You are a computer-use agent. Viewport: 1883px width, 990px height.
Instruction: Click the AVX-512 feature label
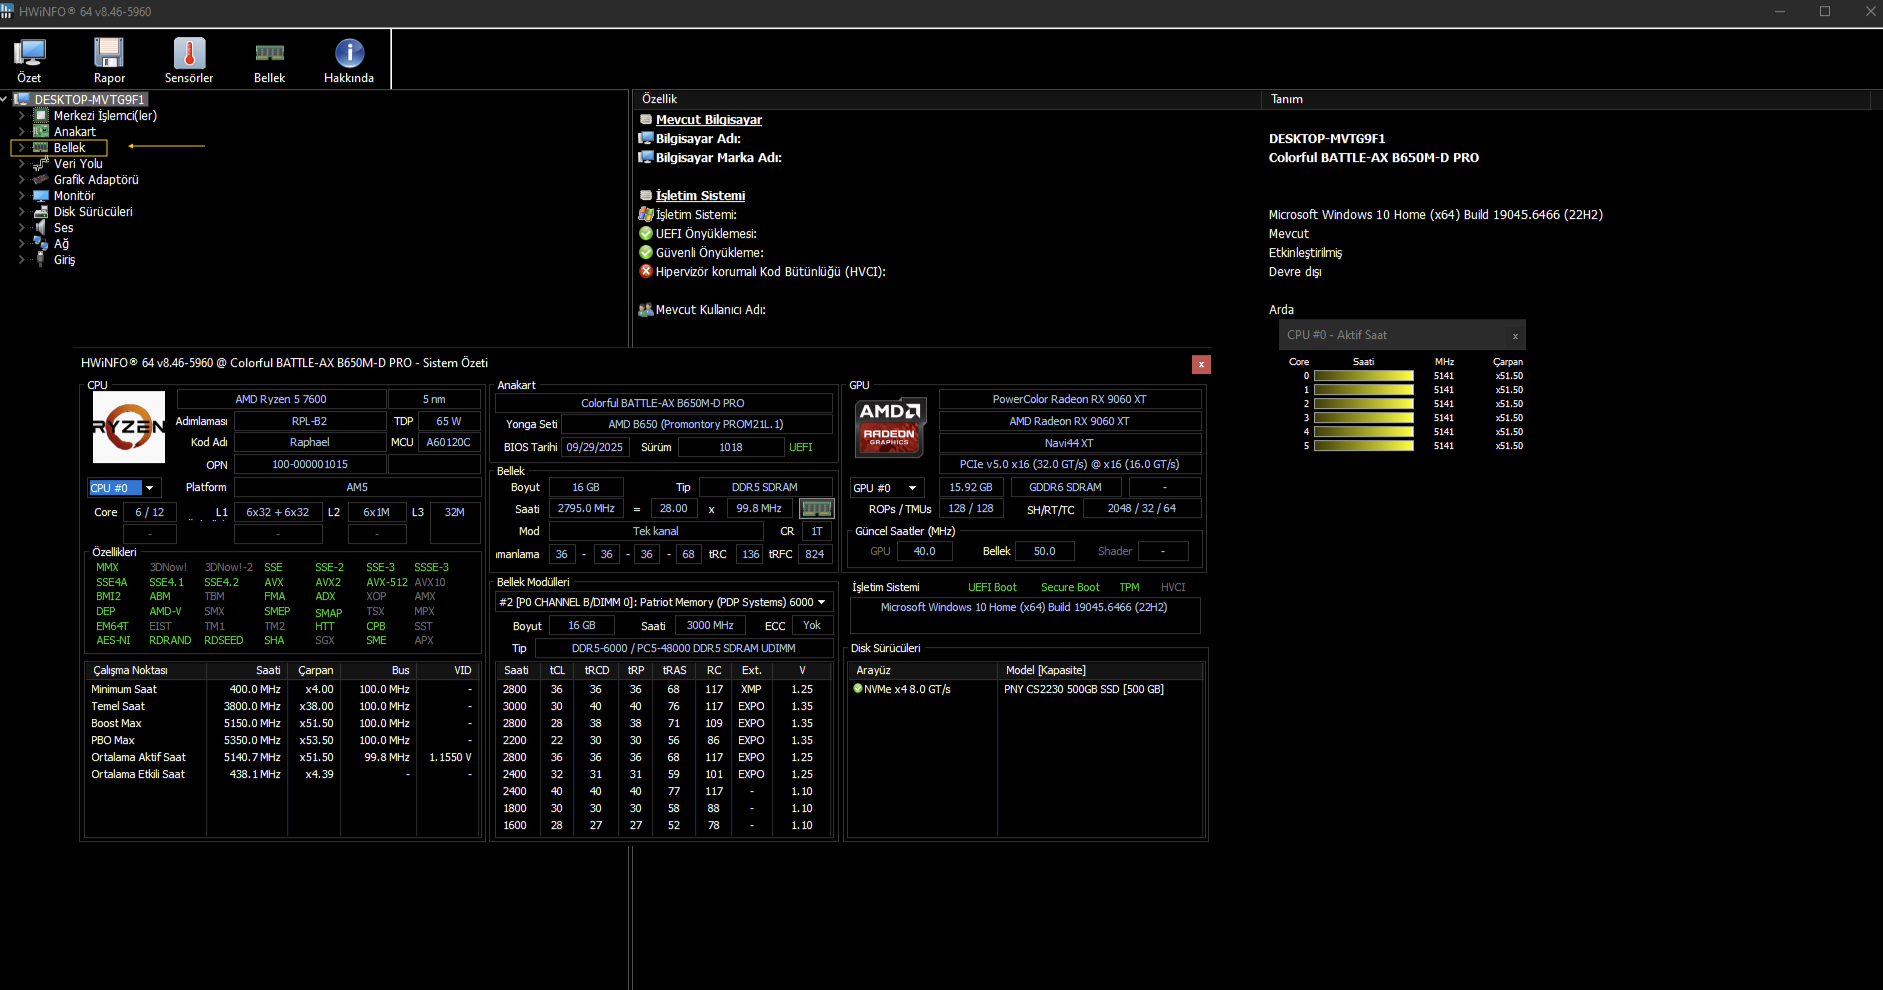point(387,582)
